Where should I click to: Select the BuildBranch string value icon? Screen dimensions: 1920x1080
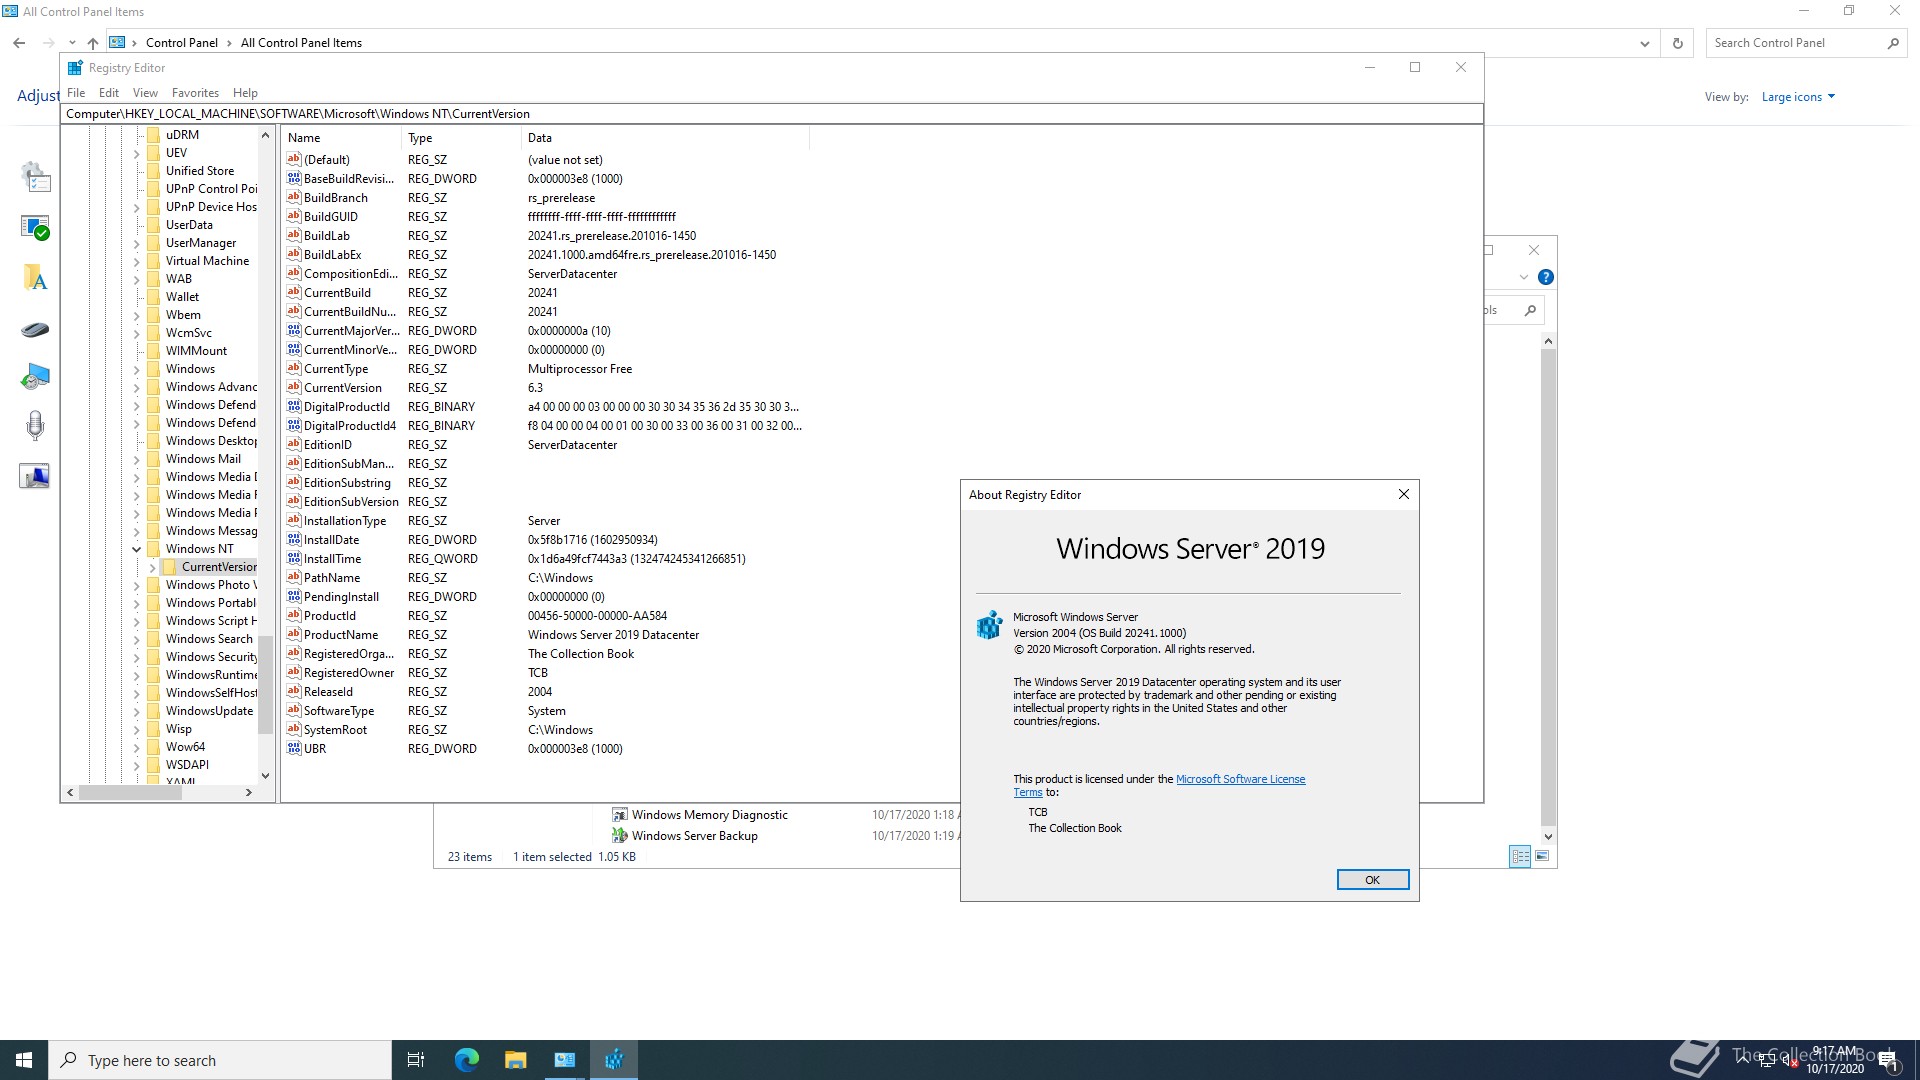click(294, 197)
